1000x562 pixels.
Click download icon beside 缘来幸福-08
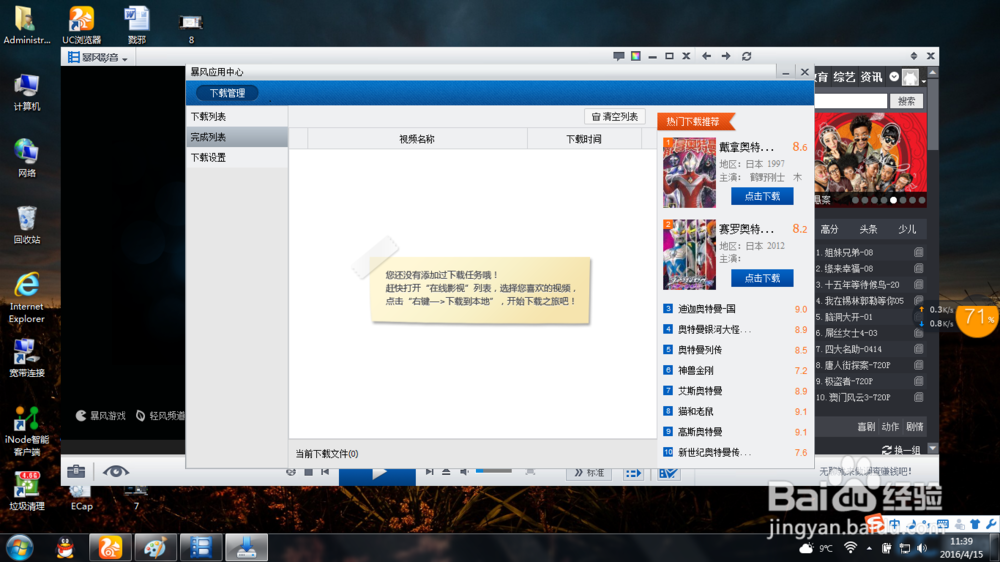919,269
